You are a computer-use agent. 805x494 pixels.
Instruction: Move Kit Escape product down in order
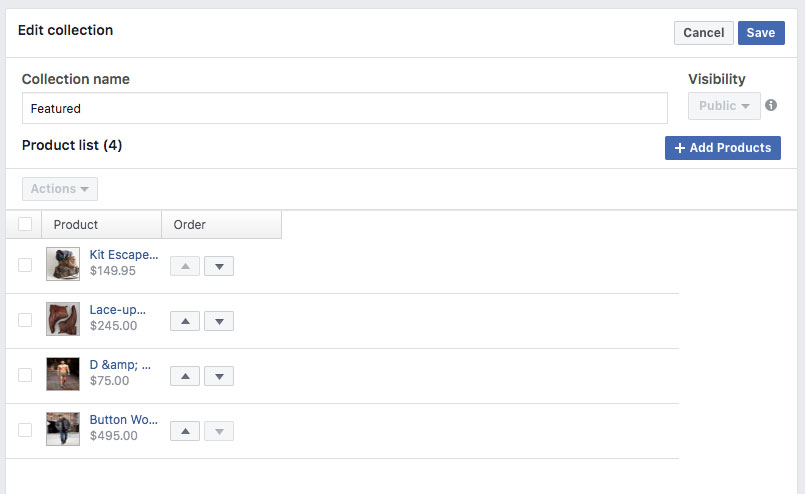click(x=219, y=266)
